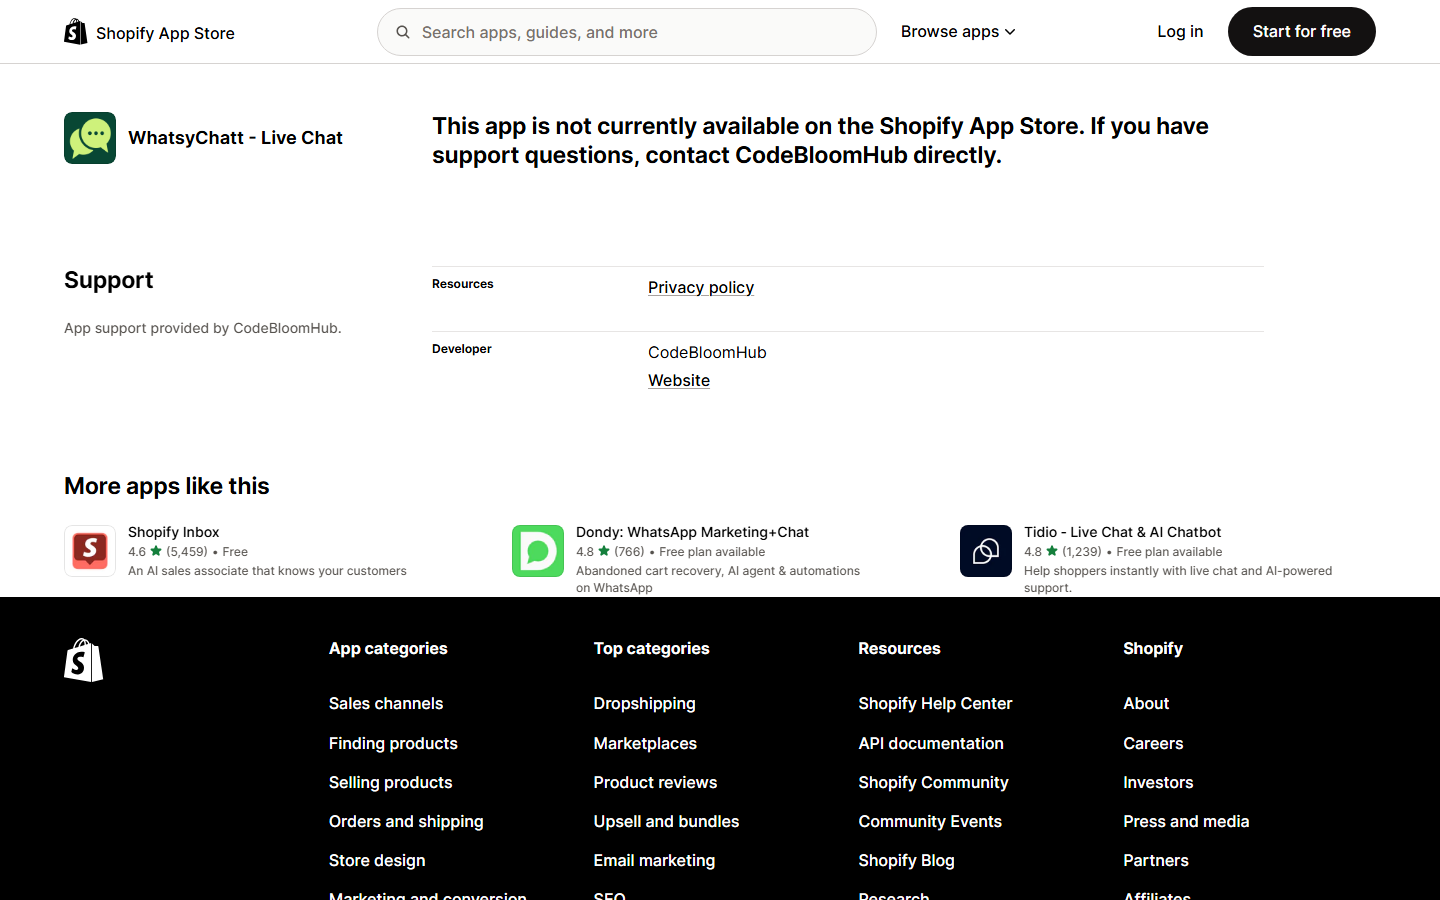Open Product reviews footer link

(x=655, y=782)
